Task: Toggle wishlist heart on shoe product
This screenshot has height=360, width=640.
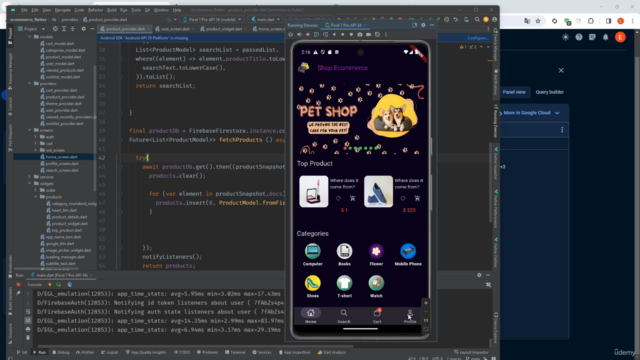Action: point(403,198)
